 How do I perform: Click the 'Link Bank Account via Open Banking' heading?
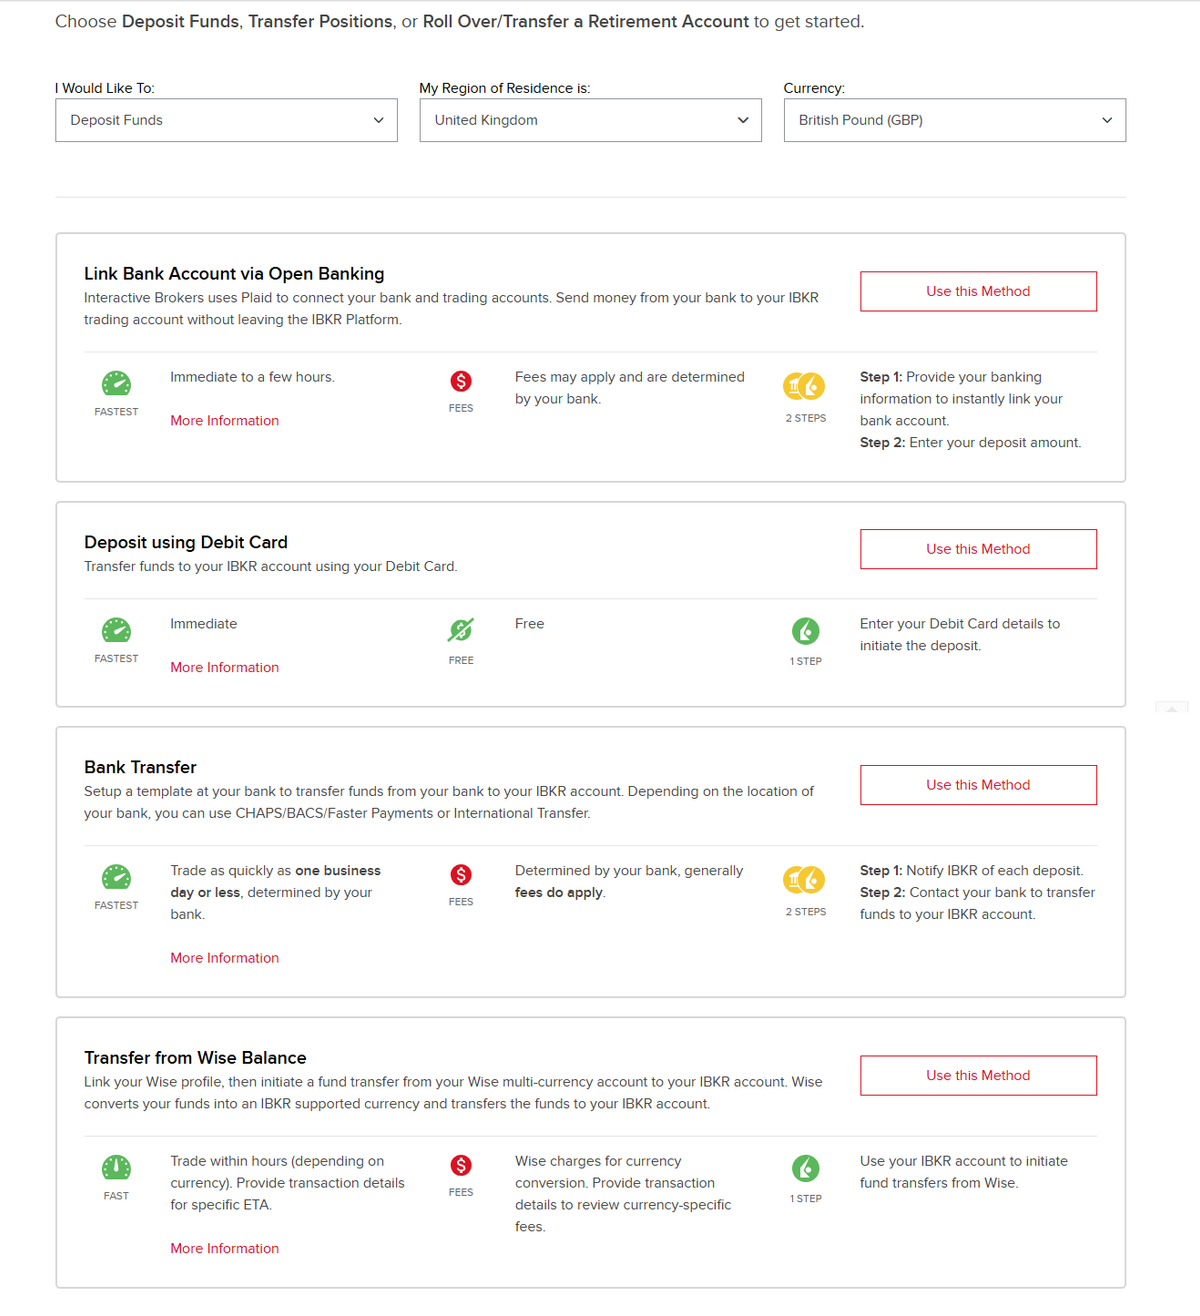(x=234, y=274)
